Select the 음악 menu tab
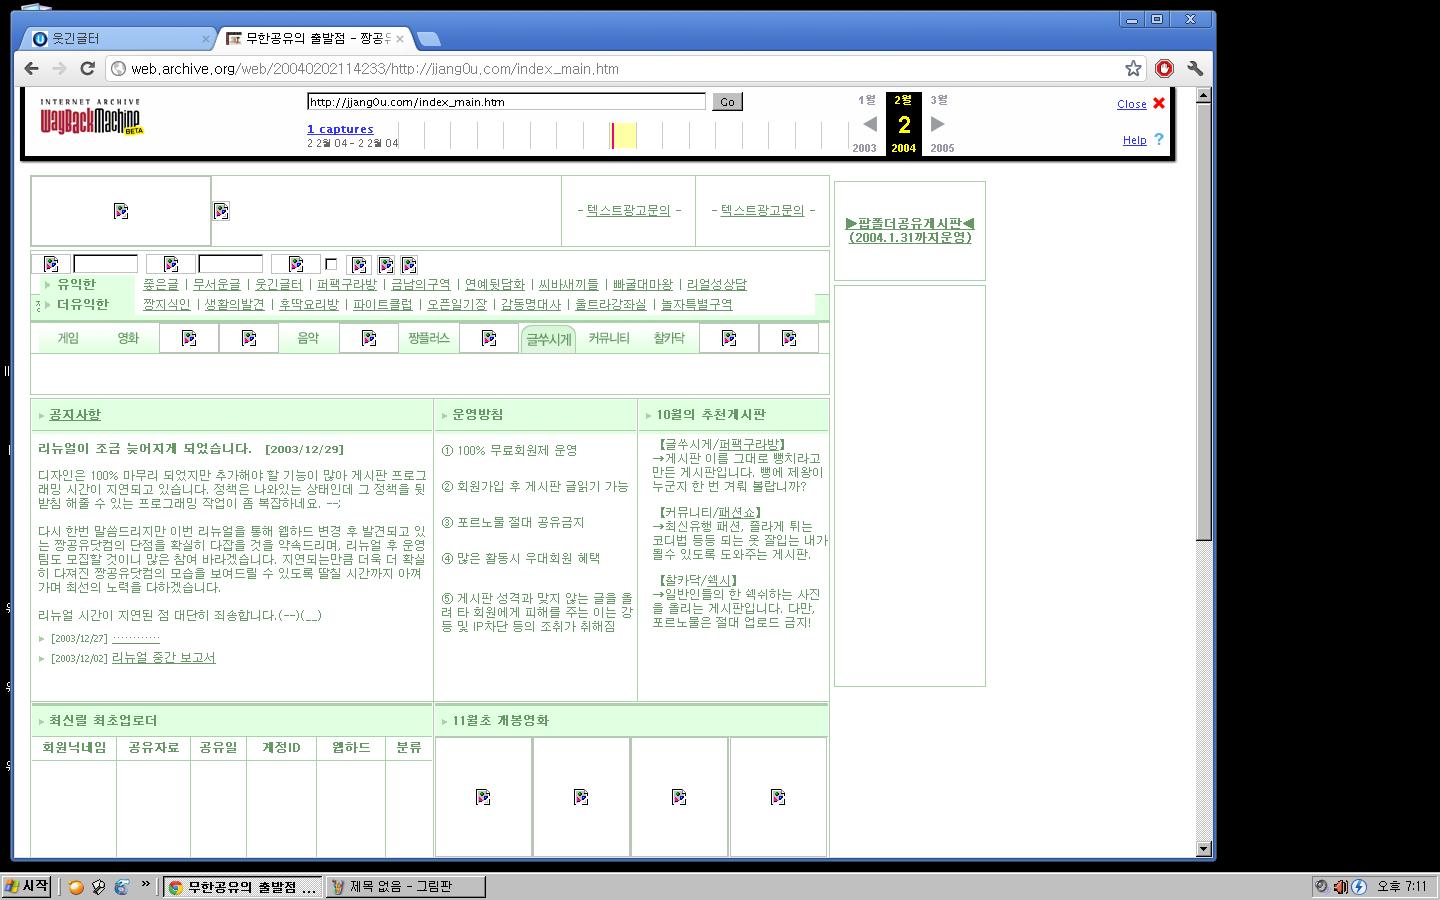 (x=308, y=338)
